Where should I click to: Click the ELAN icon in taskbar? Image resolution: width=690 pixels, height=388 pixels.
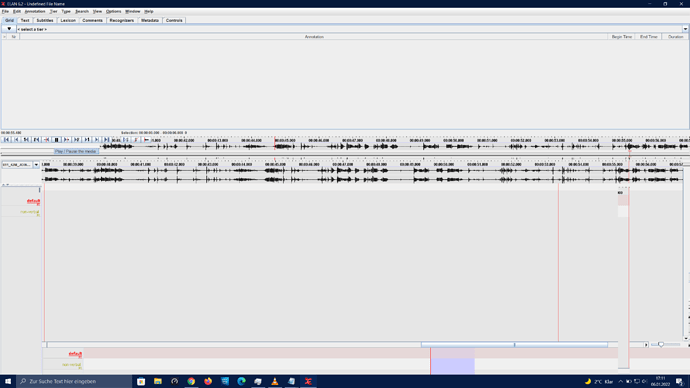(x=308, y=381)
